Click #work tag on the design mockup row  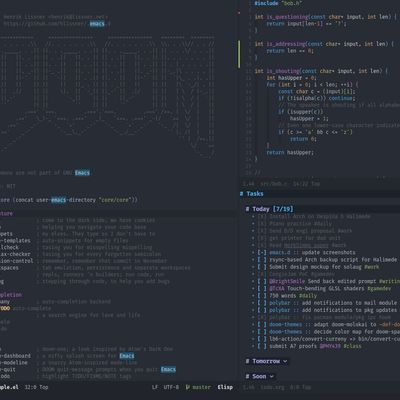point(372,267)
